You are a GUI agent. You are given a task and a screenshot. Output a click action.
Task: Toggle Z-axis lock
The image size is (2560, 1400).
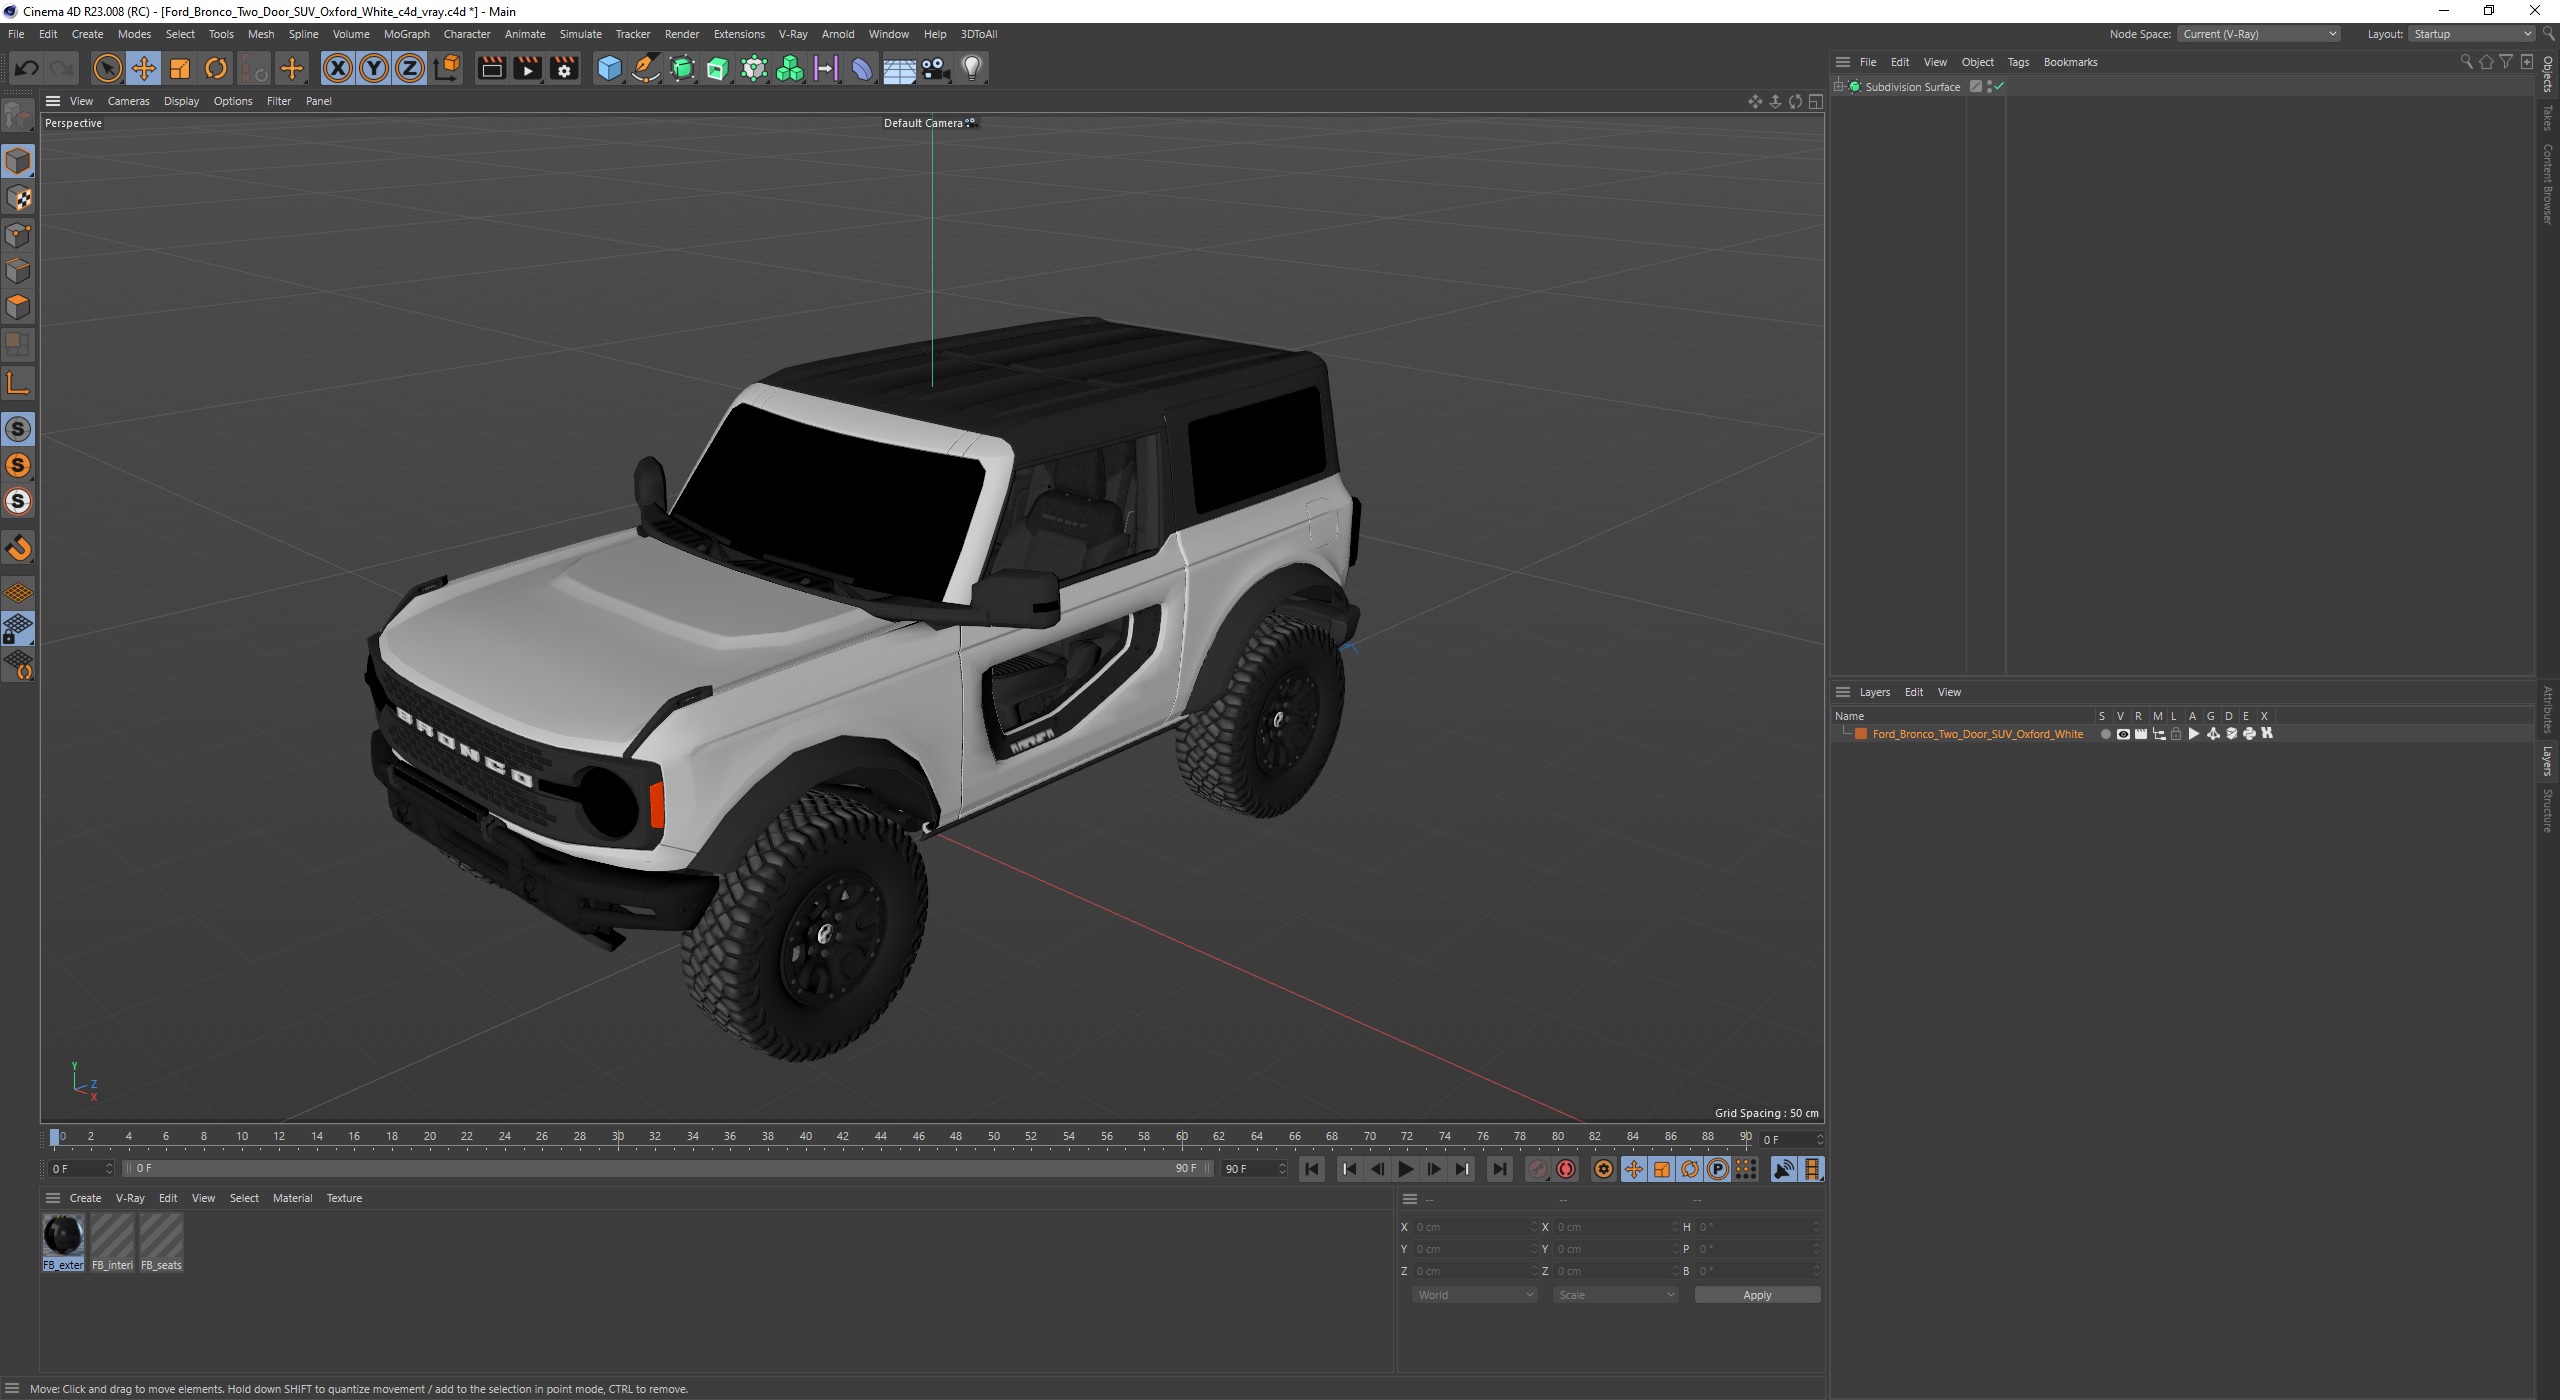pyautogui.click(x=409, y=68)
